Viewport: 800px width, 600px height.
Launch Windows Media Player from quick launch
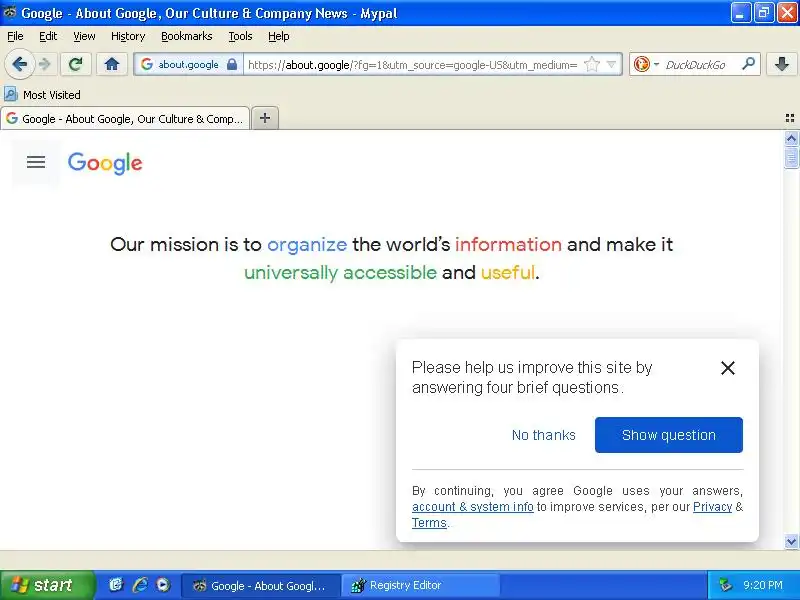tap(163, 585)
